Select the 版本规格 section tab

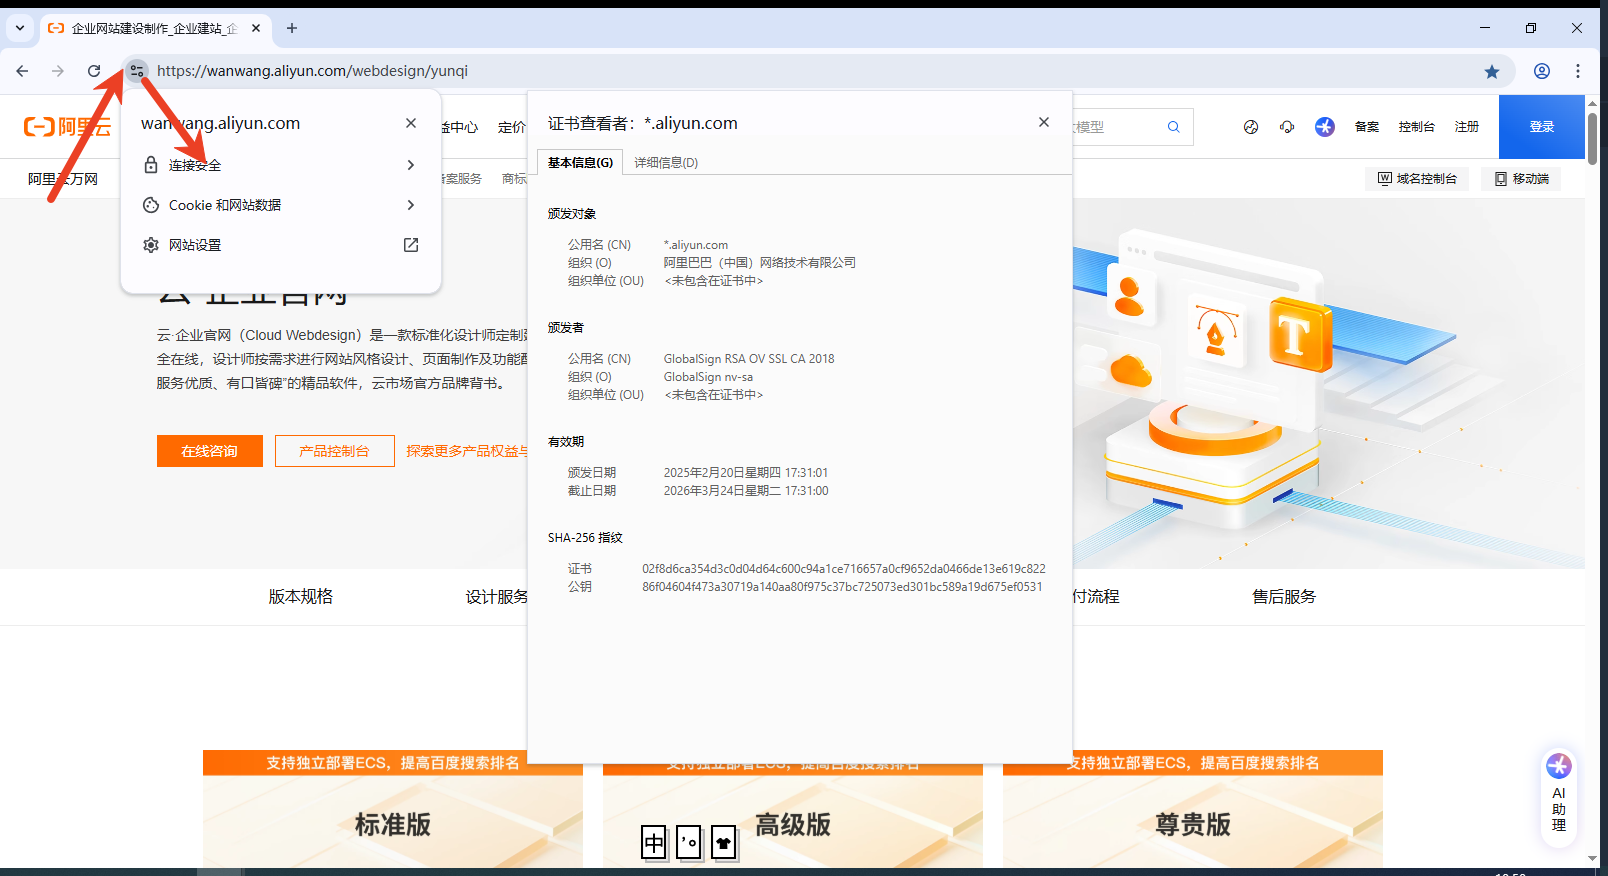click(x=301, y=597)
